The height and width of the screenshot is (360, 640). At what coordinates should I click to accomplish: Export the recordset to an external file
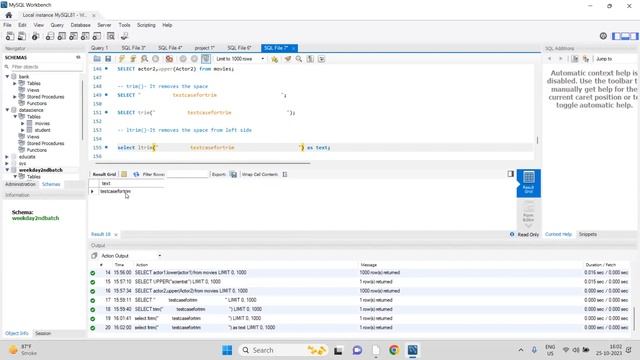point(233,174)
